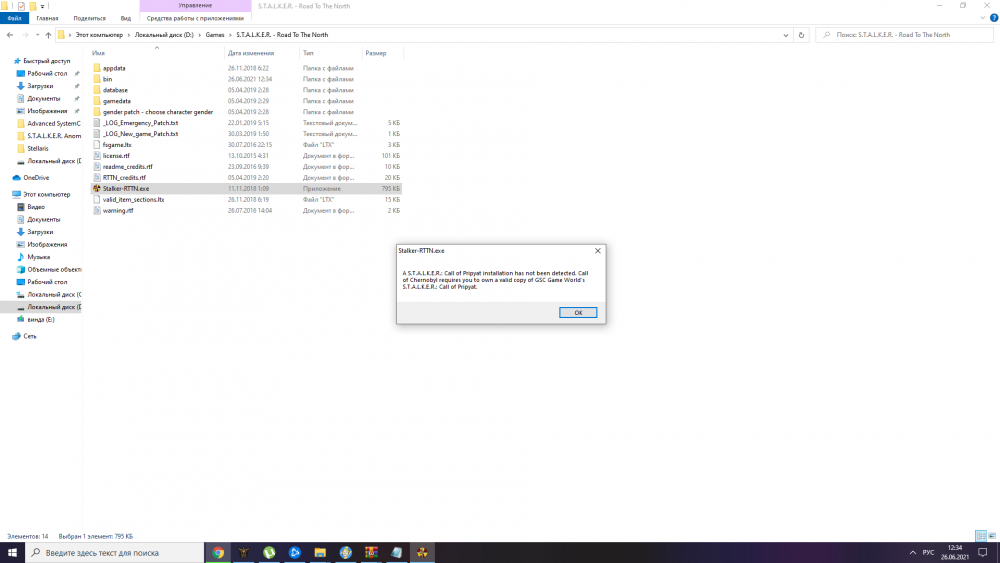Image resolution: width=1000 pixels, height=563 pixels.
Task: Navigate to Этот компьютер in breadcrumb
Action: coord(99,35)
